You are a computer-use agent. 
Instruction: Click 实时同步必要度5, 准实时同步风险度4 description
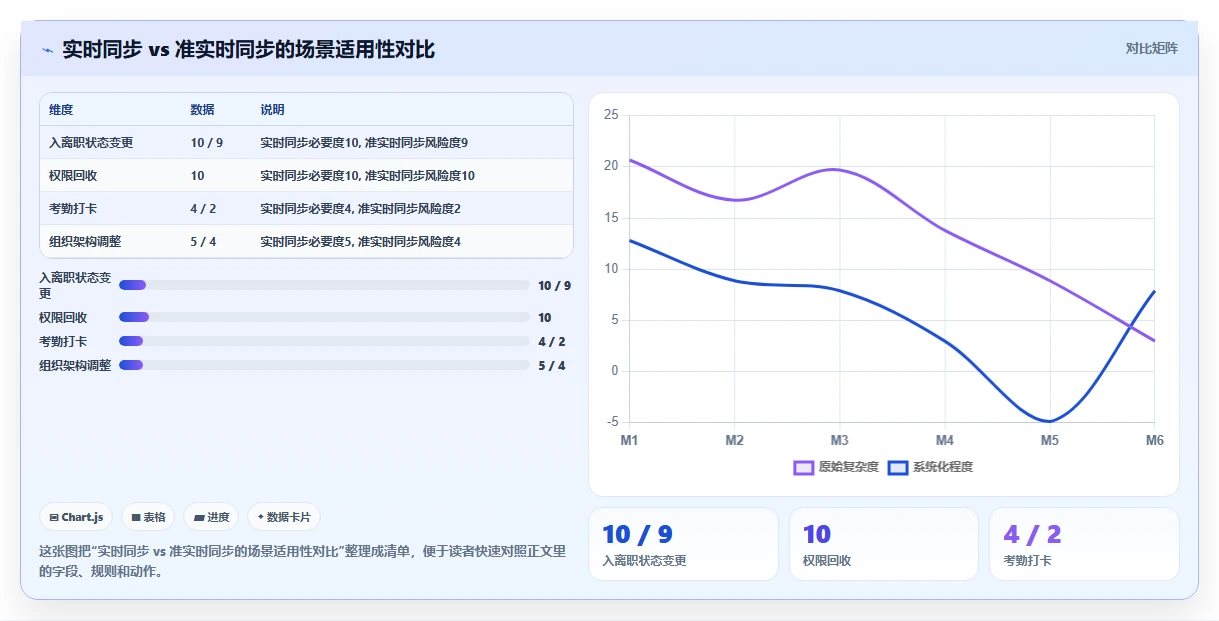click(361, 242)
